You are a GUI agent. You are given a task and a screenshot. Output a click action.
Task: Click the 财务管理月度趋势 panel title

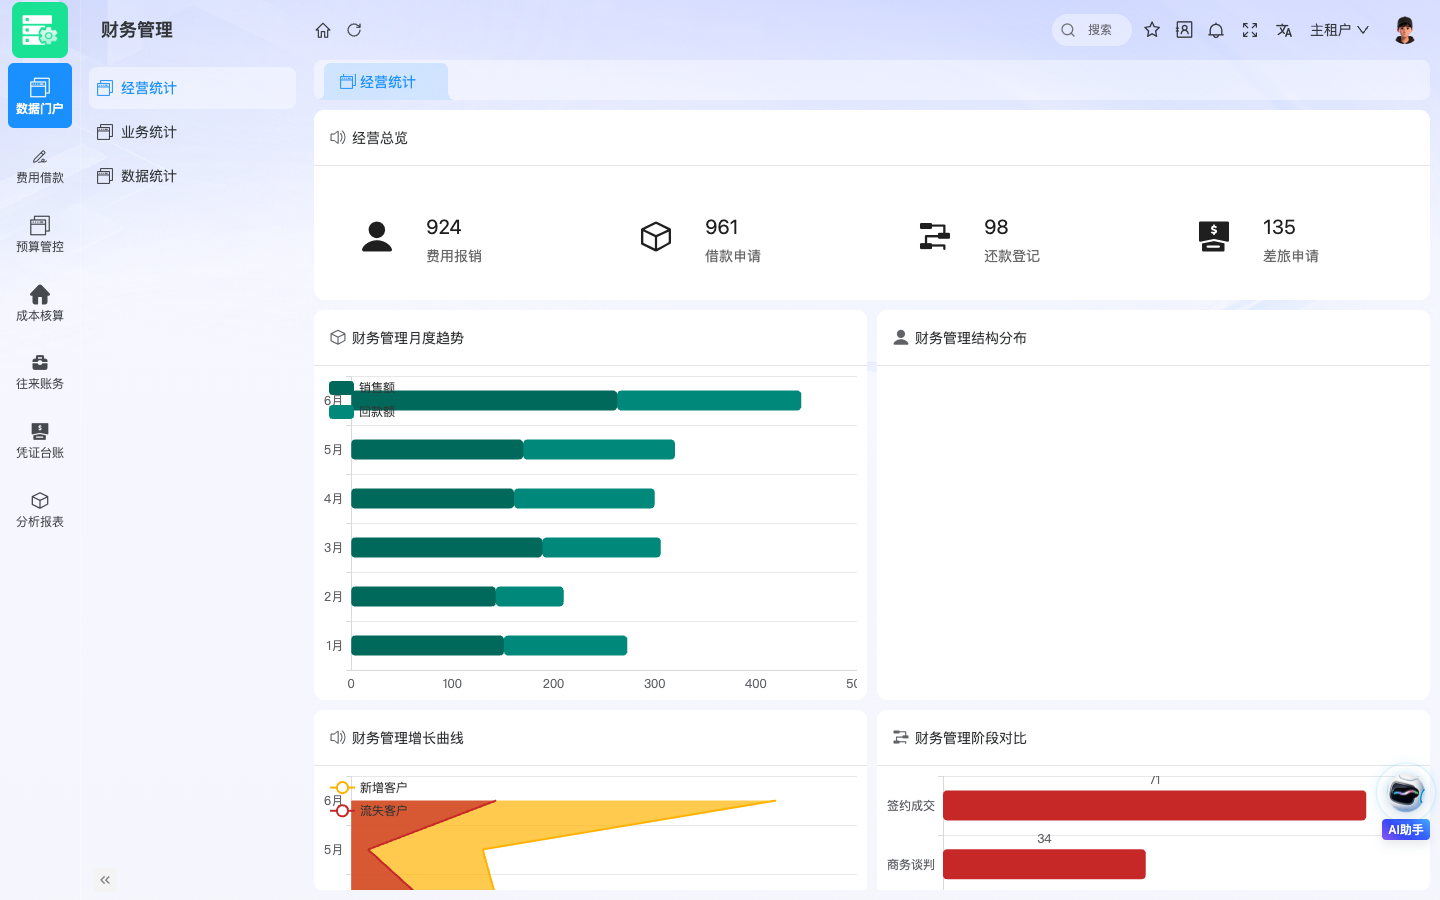point(408,338)
